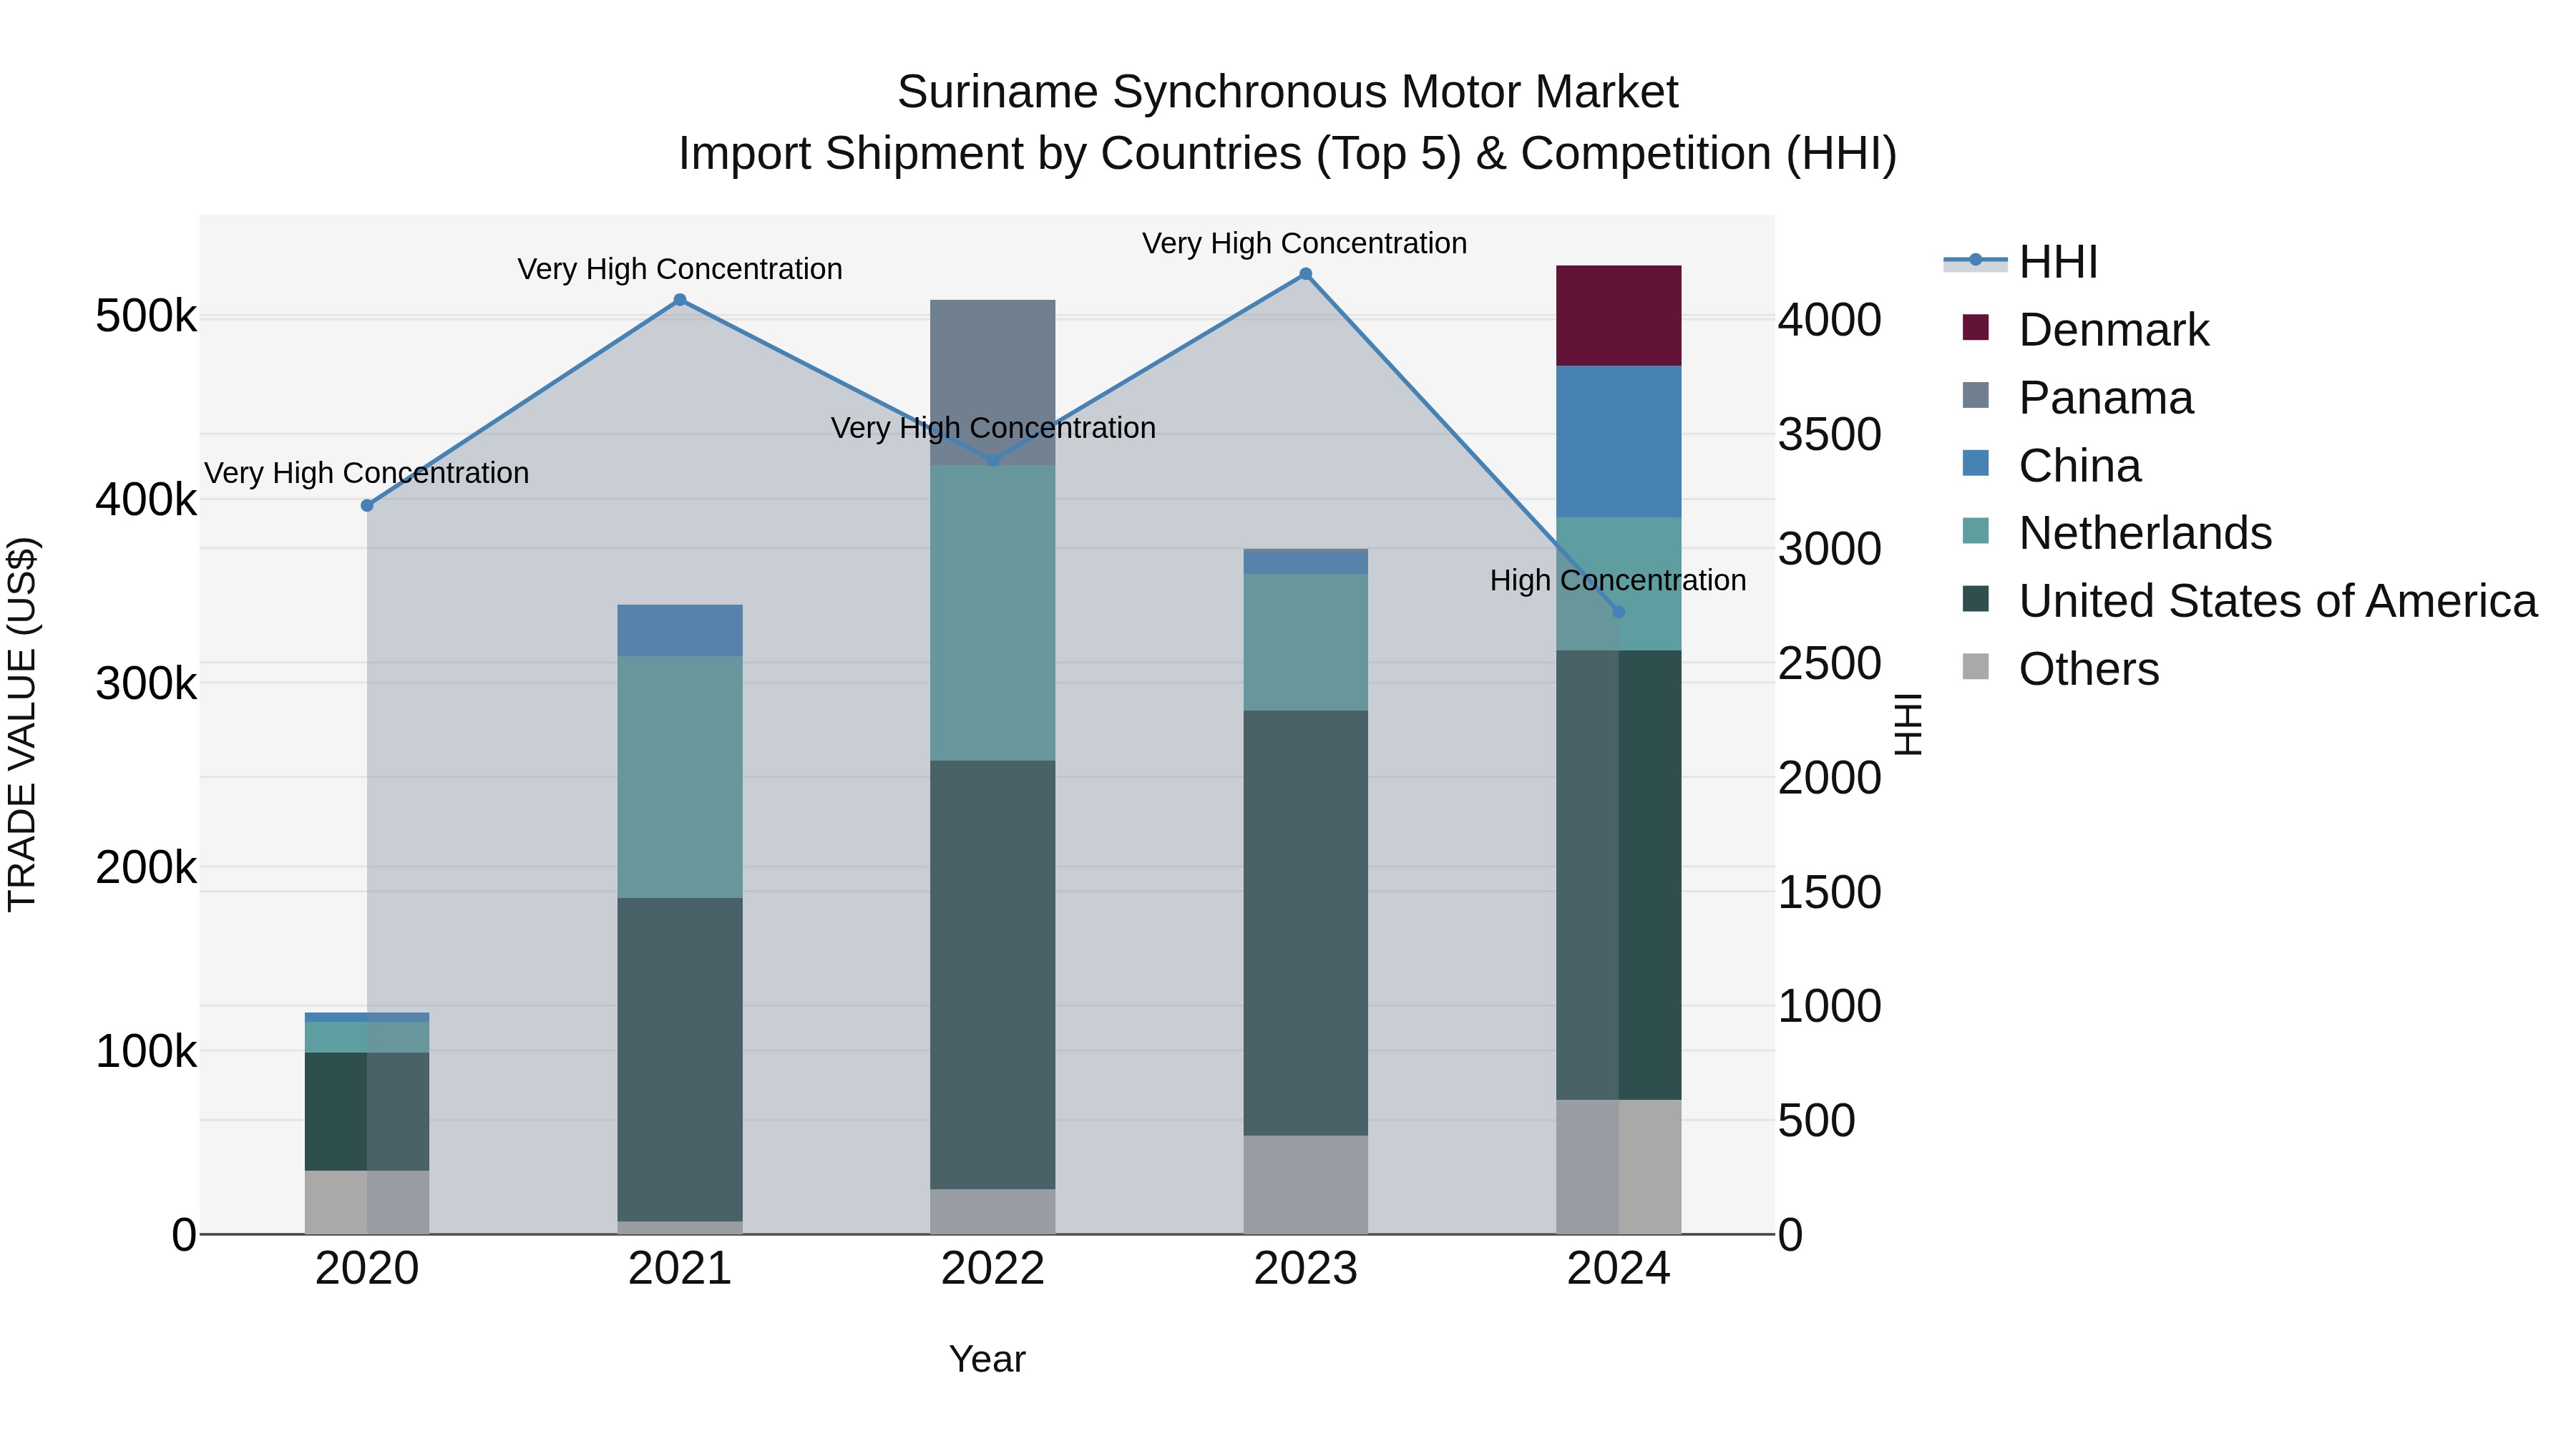This screenshot has height=1449, width=2576.
Task: Click the 500 right HHI axis tick
Action: point(1817,1121)
